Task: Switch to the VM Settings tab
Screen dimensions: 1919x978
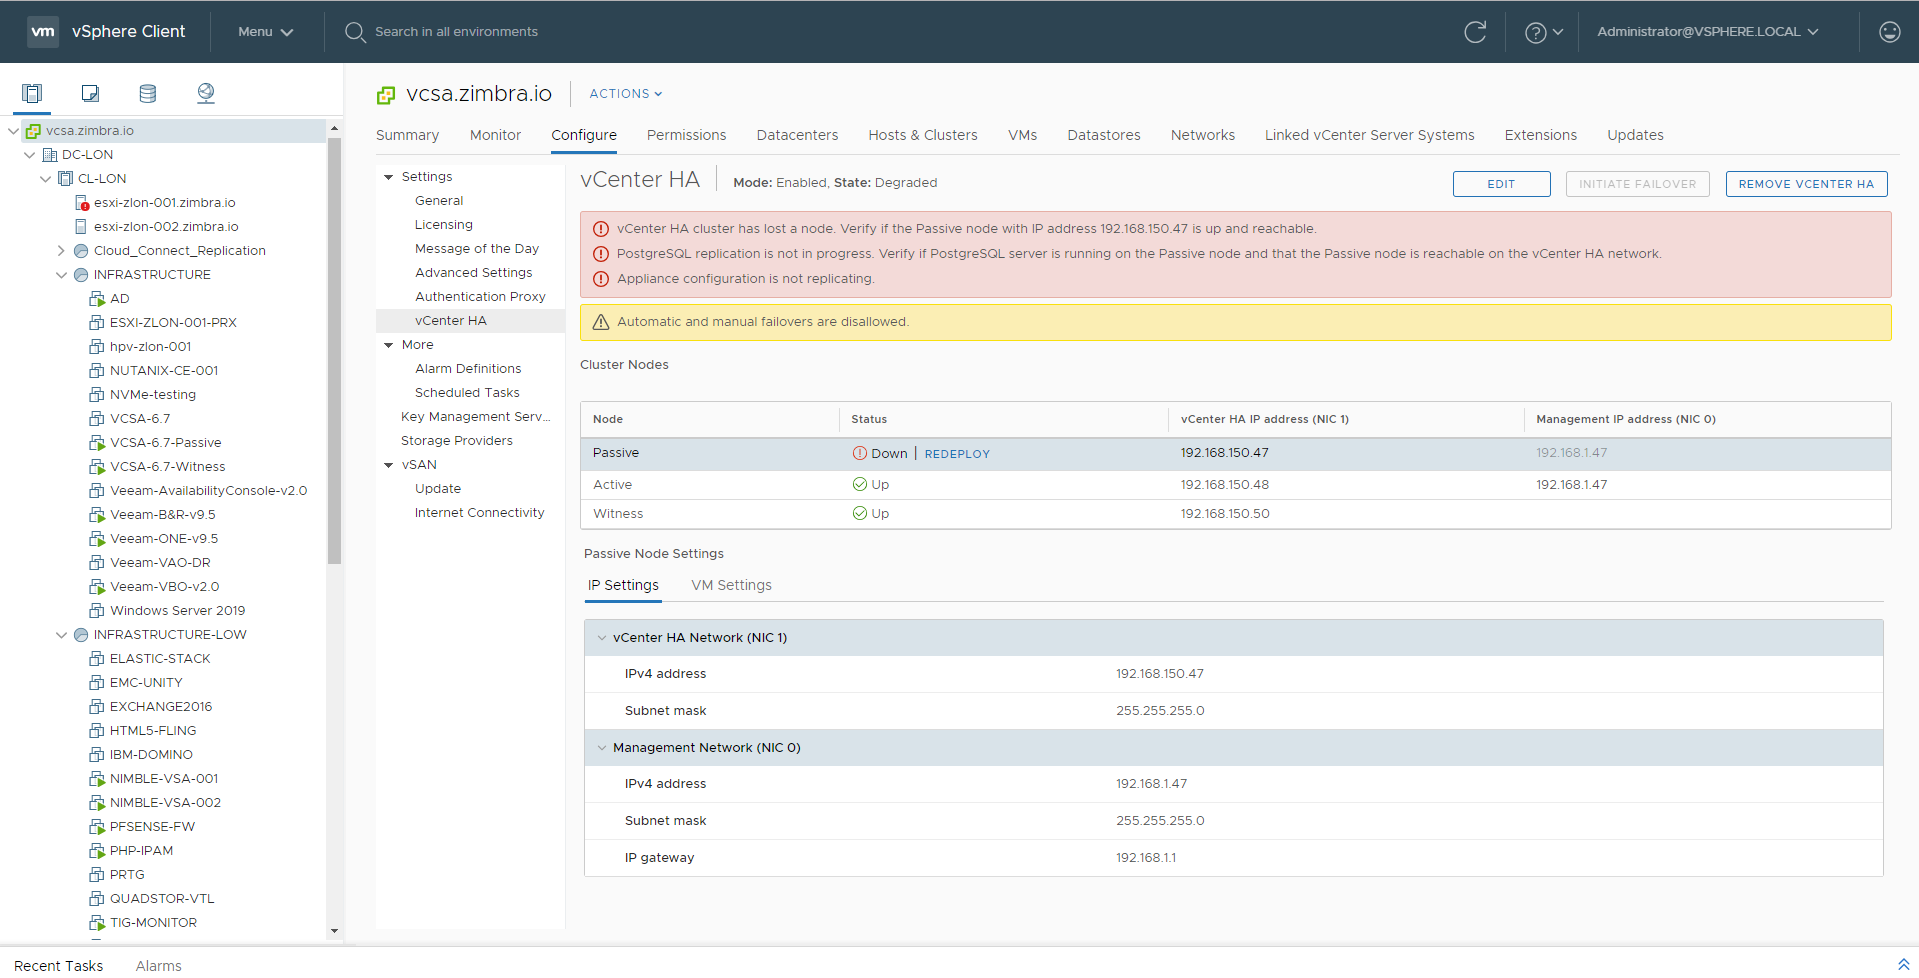Action: pyautogui.click(x=731, y=585)
